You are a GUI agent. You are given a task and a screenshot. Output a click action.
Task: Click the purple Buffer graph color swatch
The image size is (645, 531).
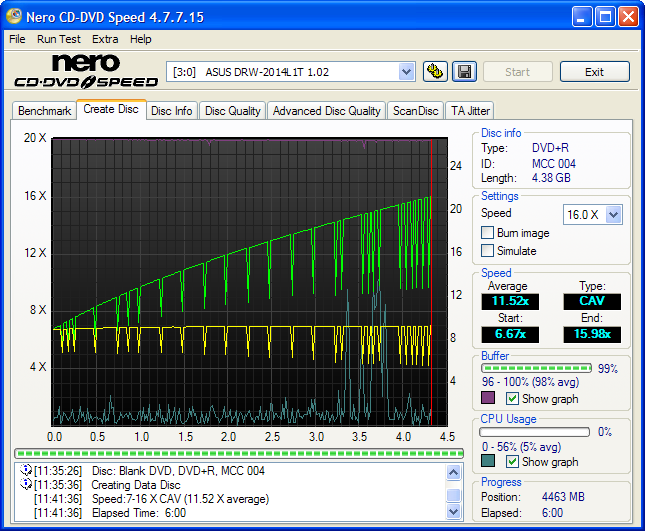488,399
